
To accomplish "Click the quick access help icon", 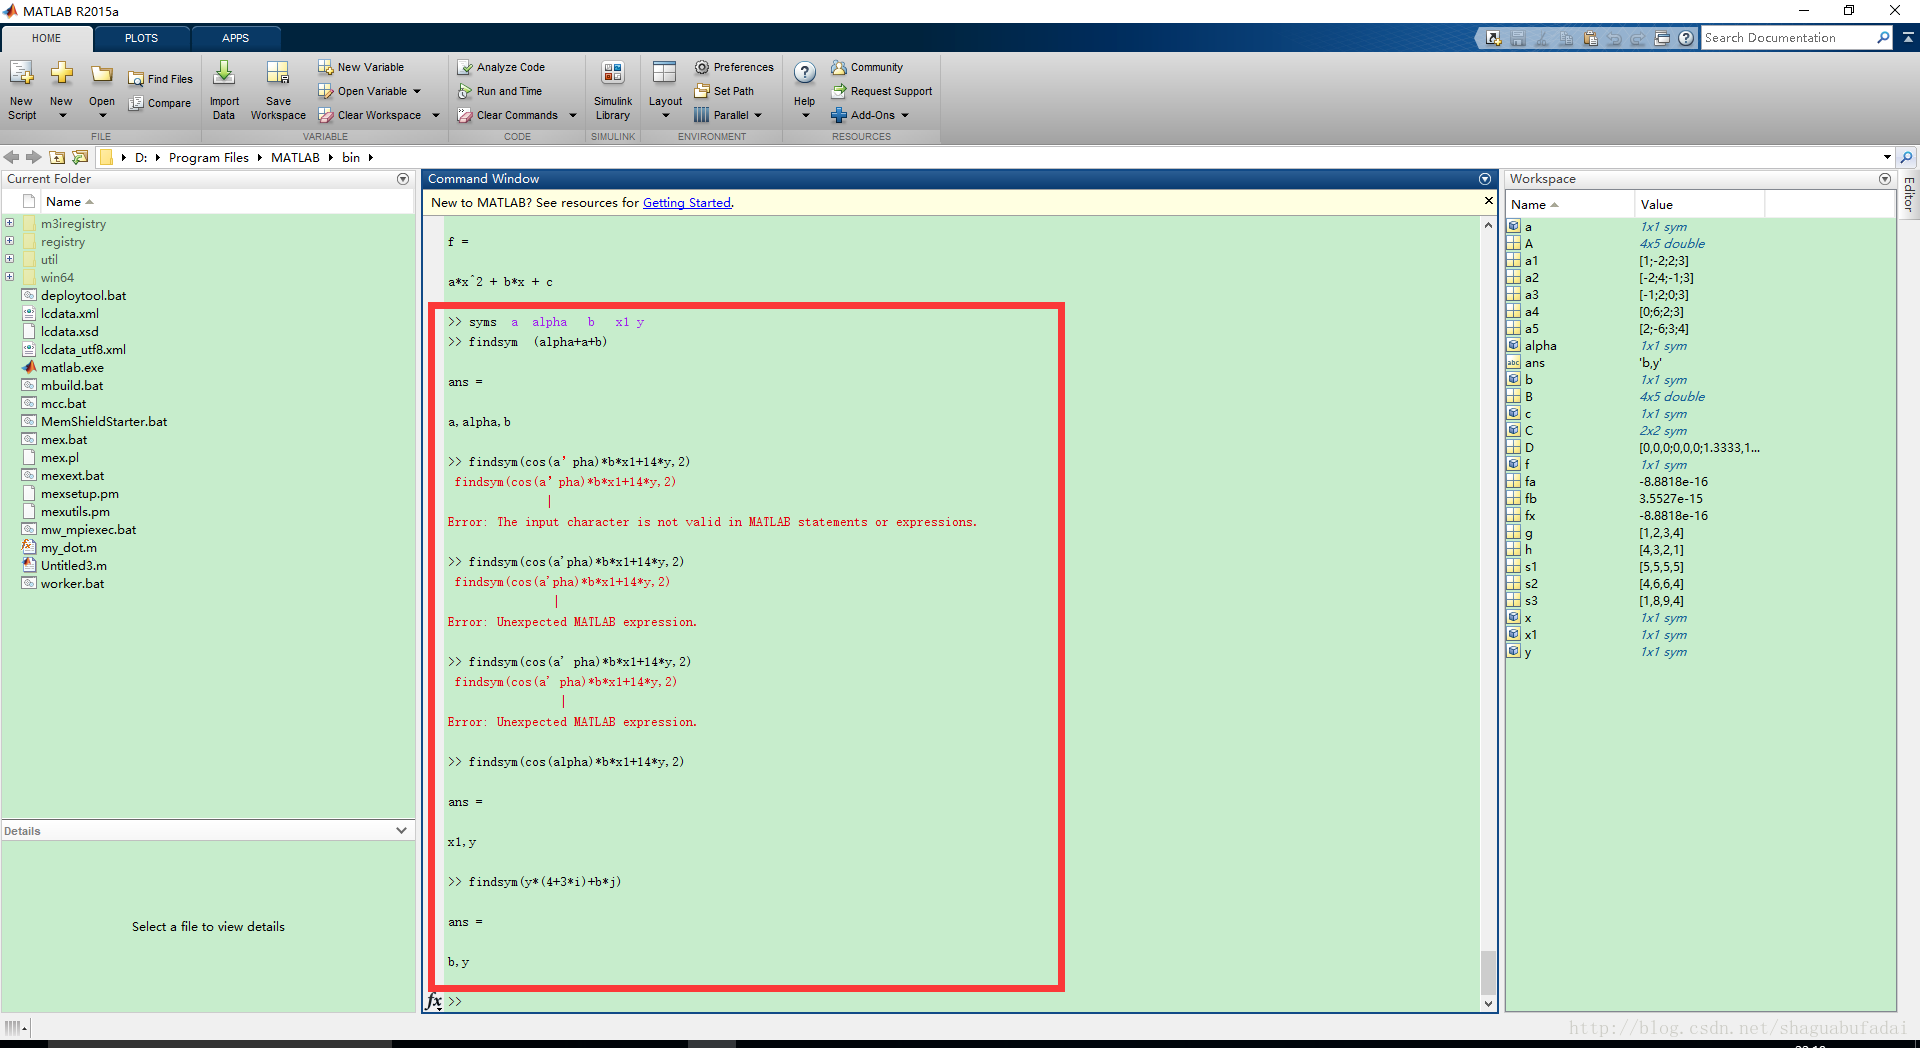I will point(1686,38).
